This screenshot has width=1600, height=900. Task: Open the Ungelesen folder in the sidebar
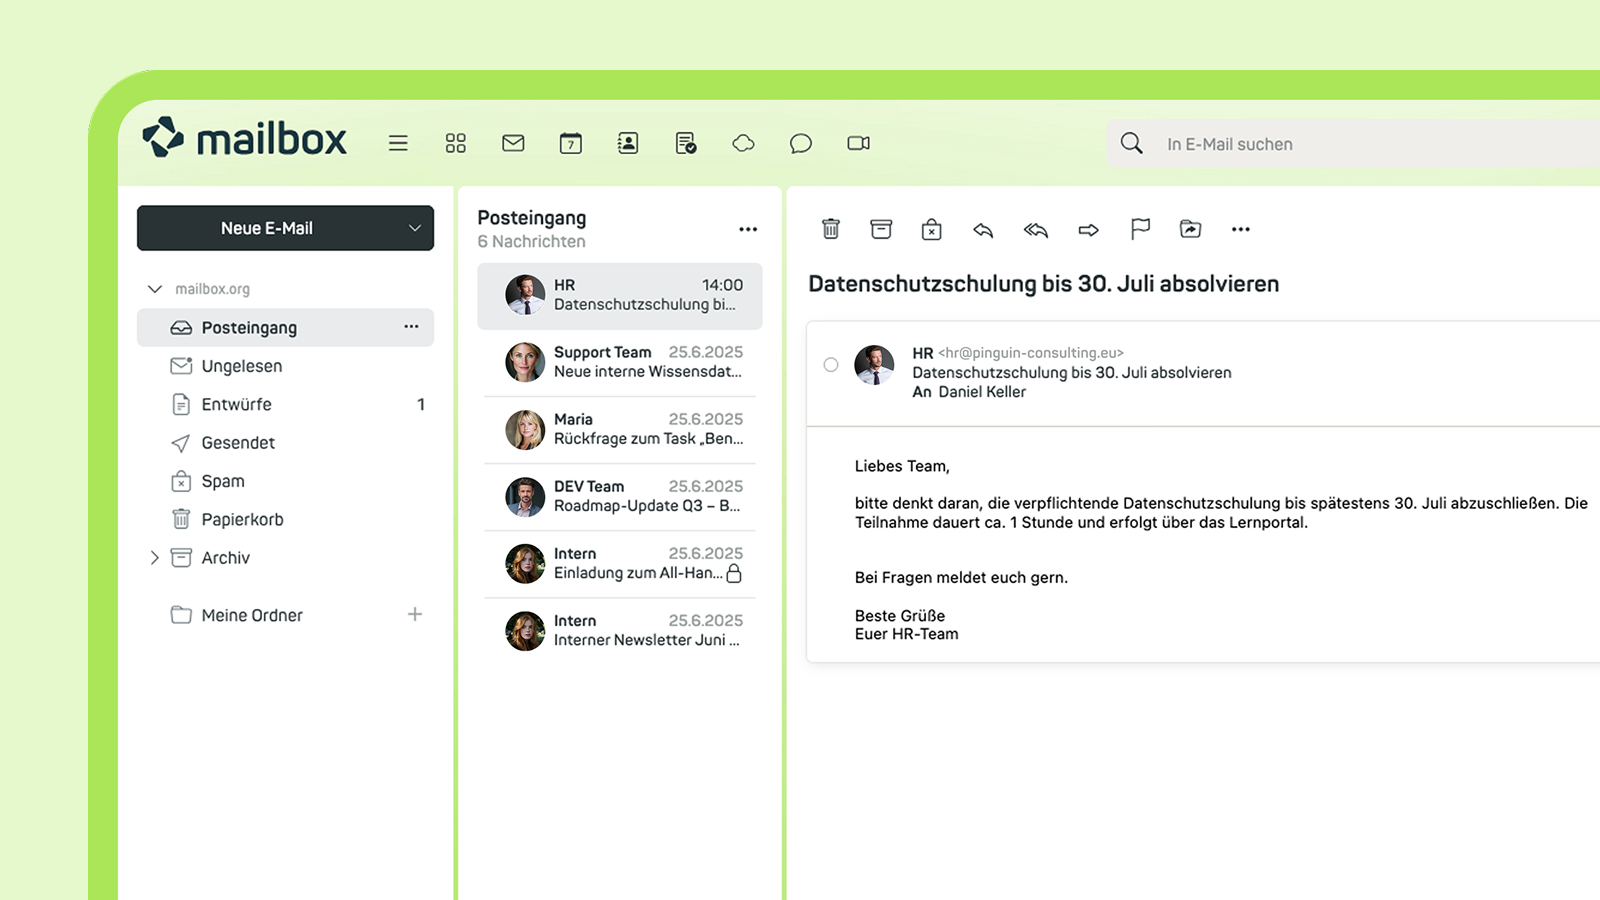(242, 366)
